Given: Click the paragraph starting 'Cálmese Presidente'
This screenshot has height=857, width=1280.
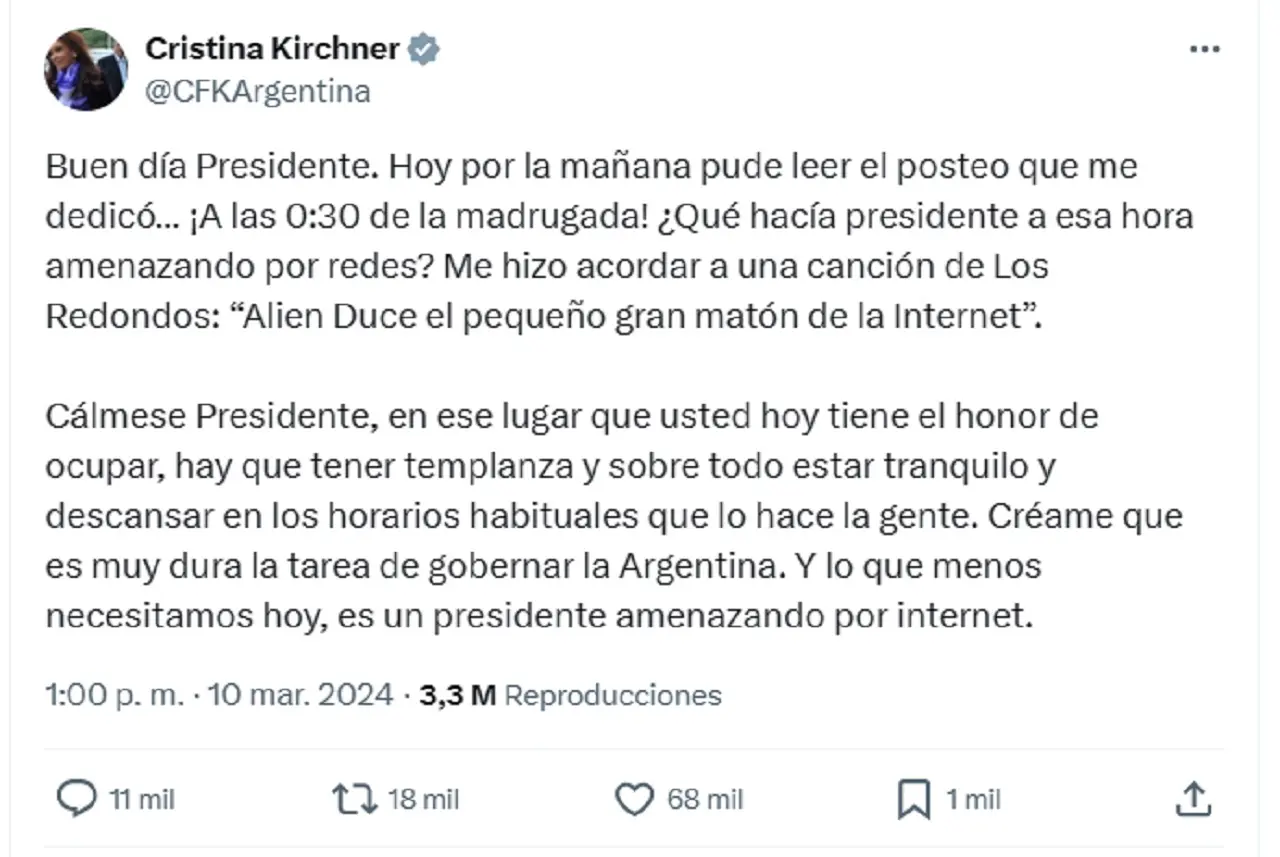Looking at the screenshot, I should 614,516.
